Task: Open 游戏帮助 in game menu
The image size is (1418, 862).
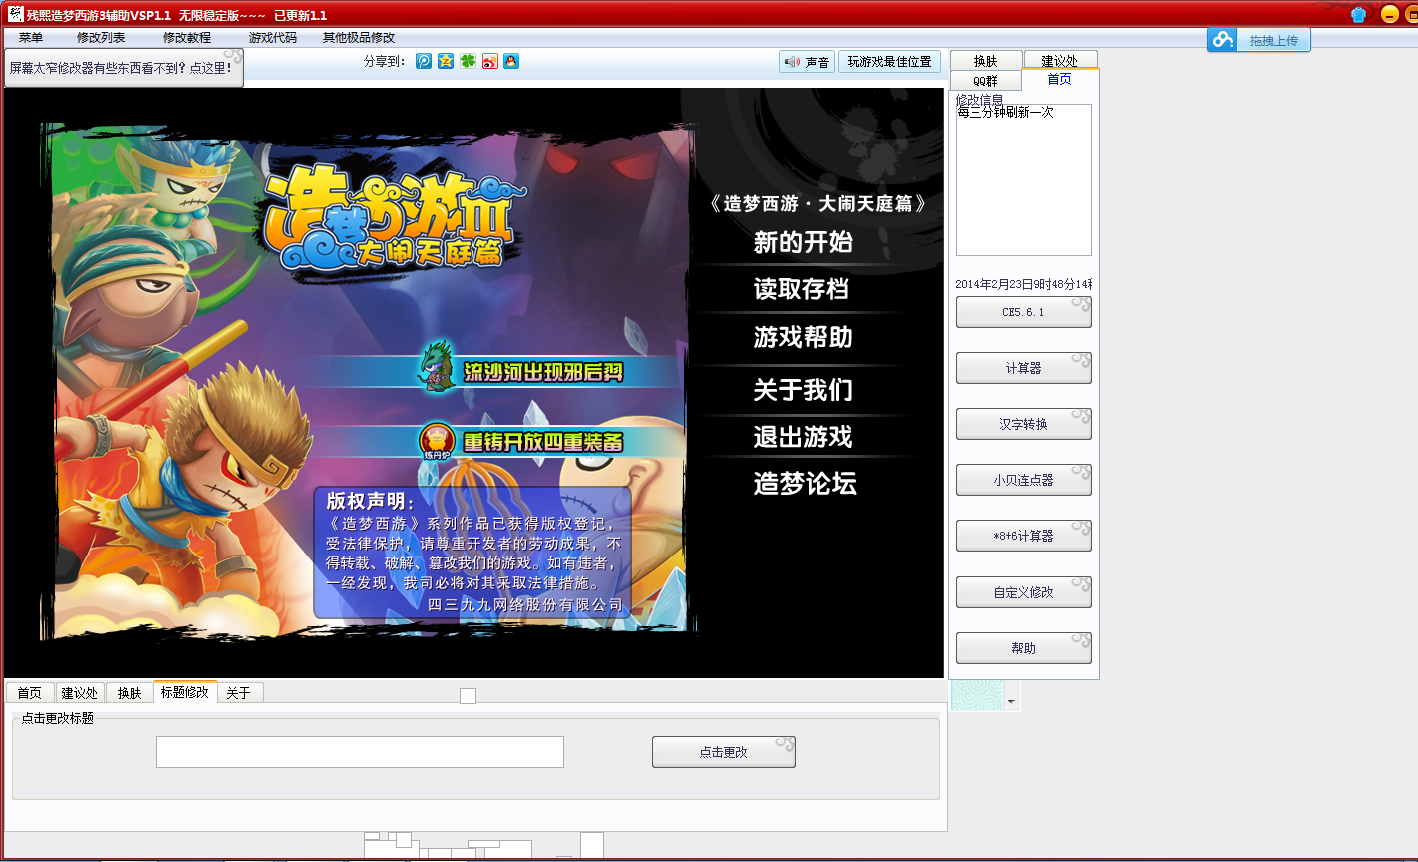Action: [803, 337]
